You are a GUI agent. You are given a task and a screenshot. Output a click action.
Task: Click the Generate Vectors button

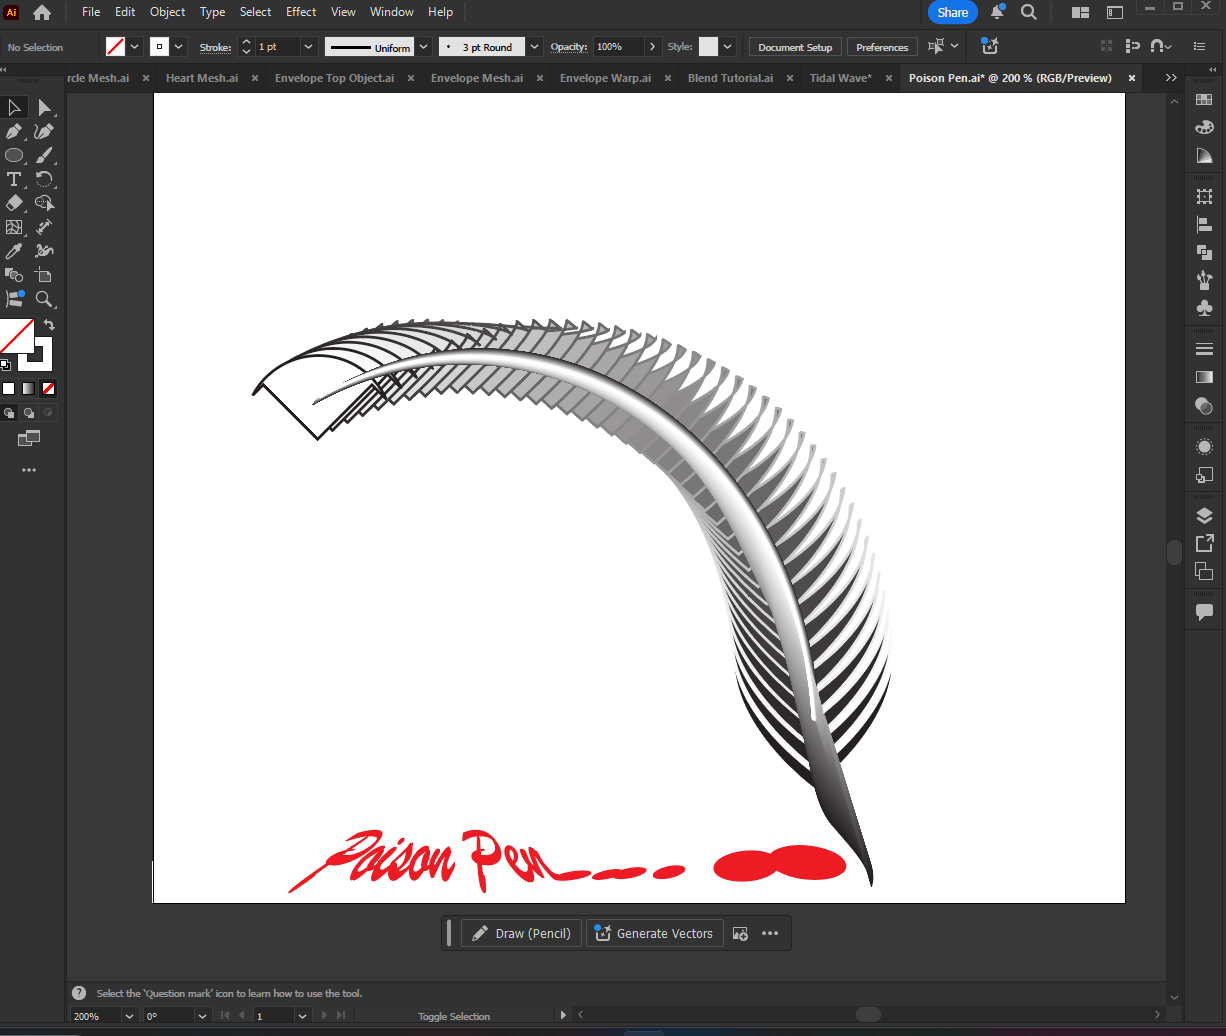tap(654, 933)
